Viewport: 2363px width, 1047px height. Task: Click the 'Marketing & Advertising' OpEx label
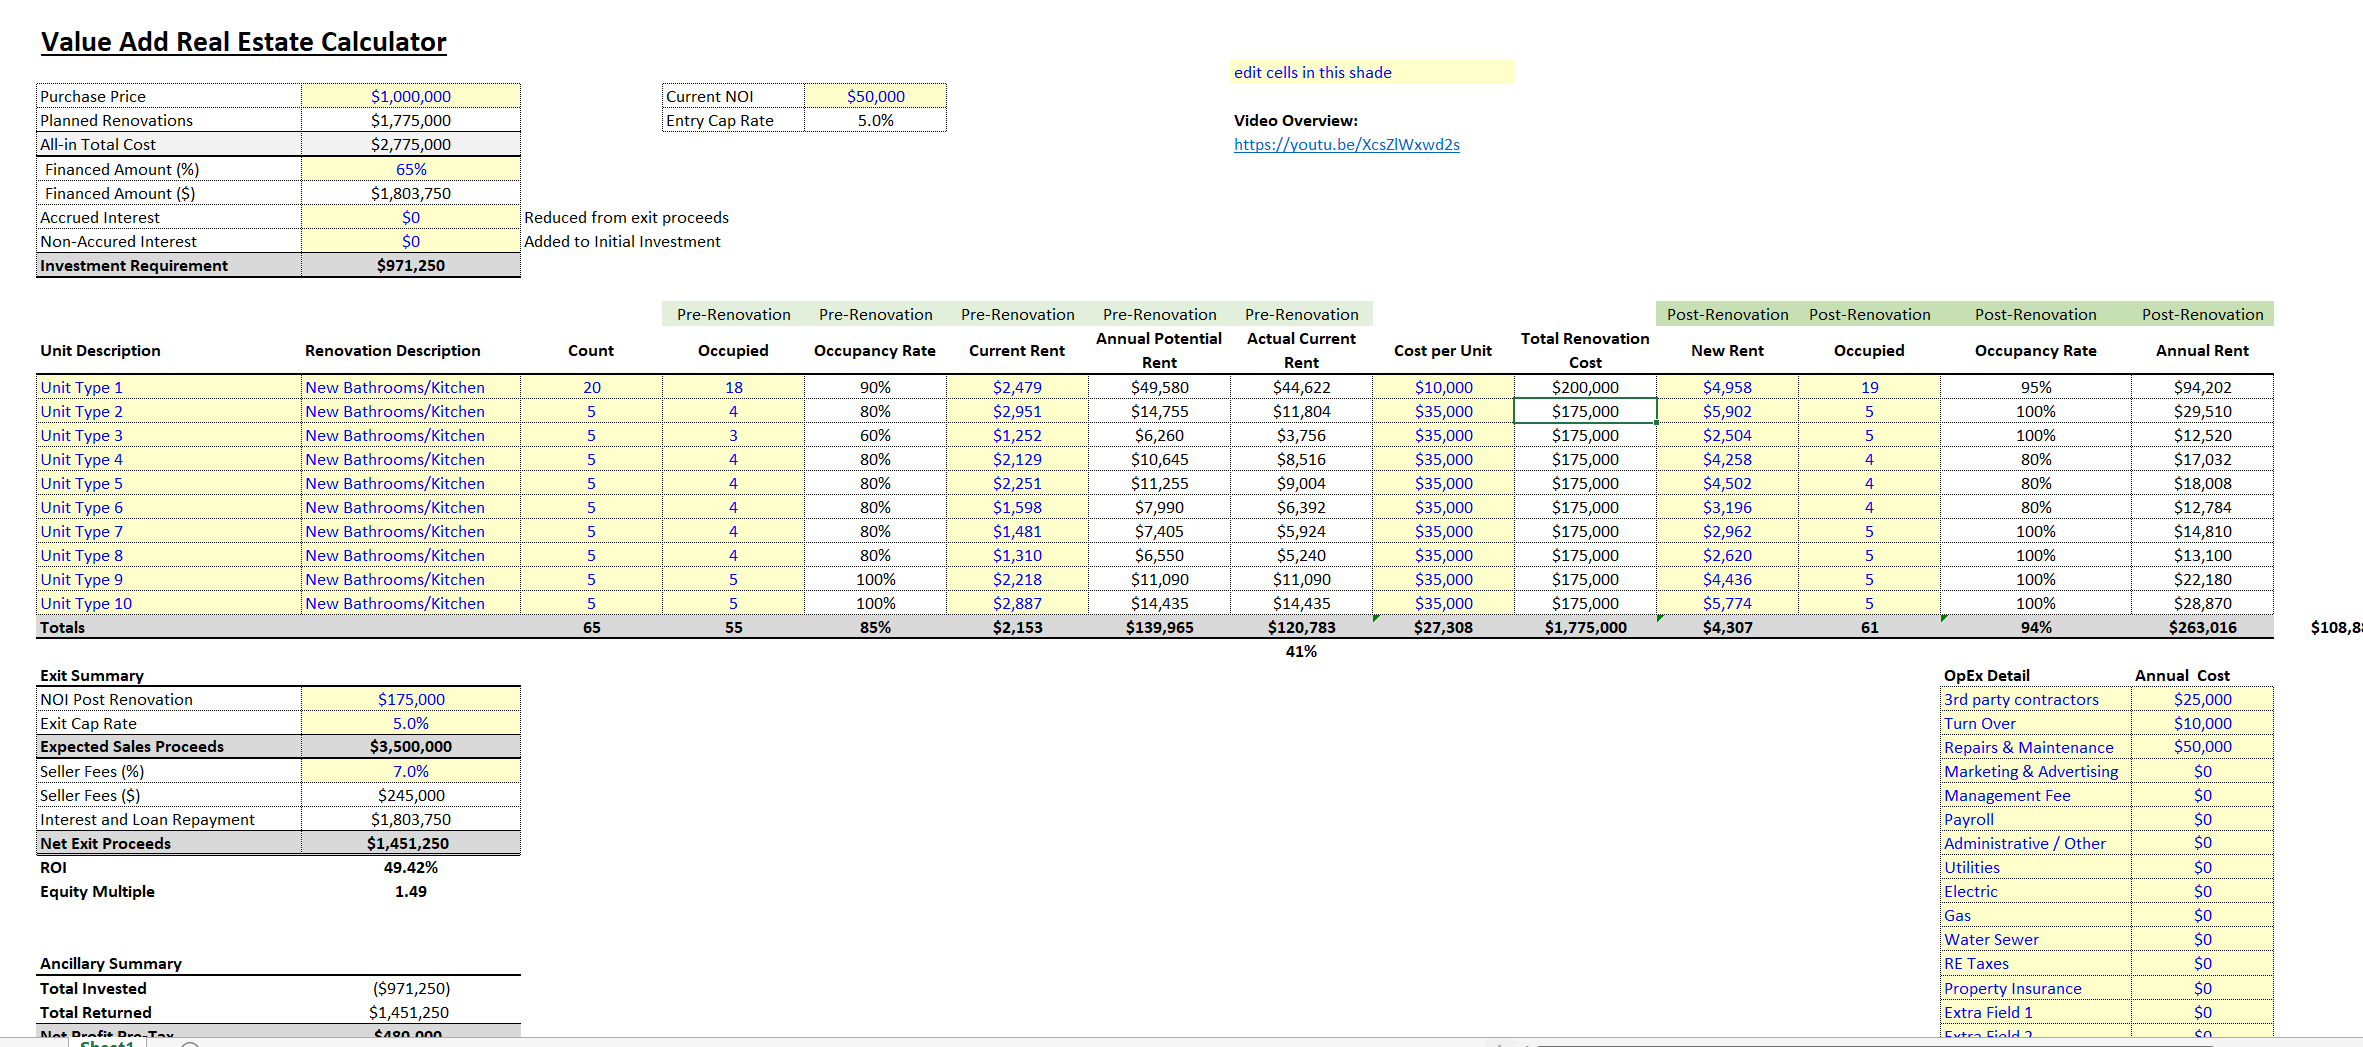coord(2031,771)
